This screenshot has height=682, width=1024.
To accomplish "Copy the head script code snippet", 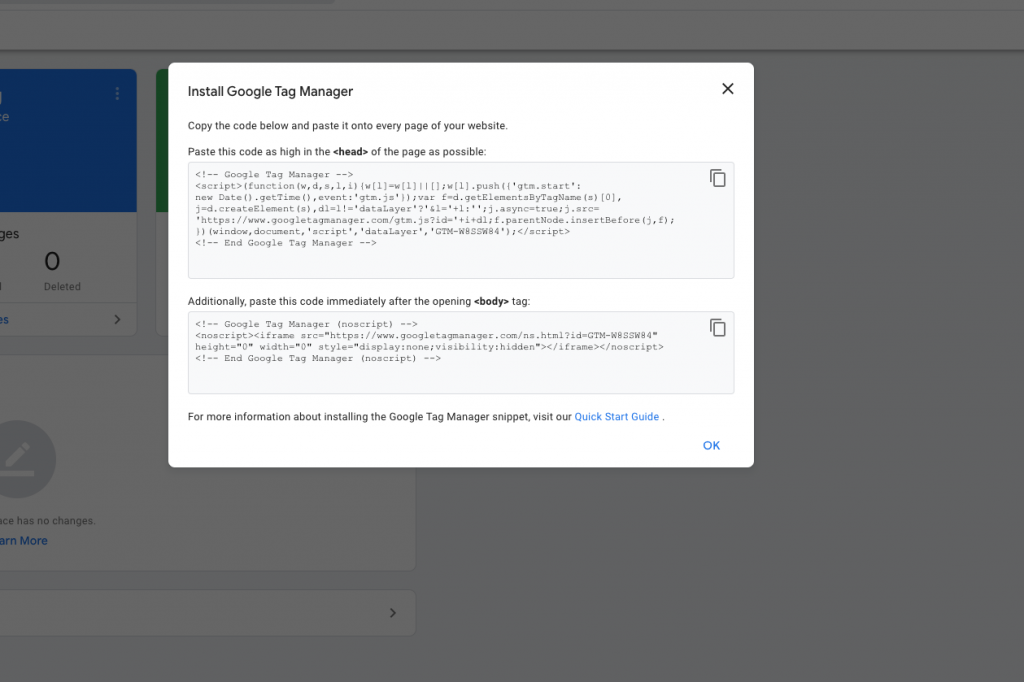I will pyautogui.click(x=718, y=178).
